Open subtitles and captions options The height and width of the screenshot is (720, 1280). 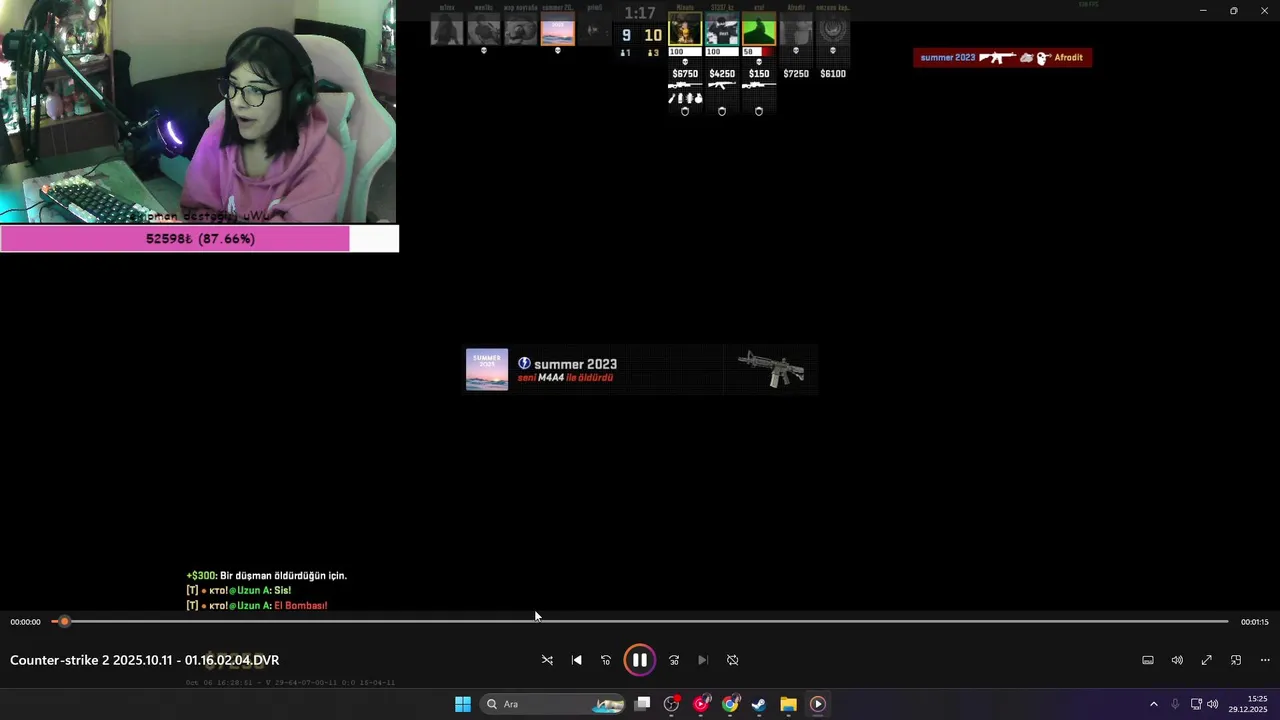(1148, 660)
